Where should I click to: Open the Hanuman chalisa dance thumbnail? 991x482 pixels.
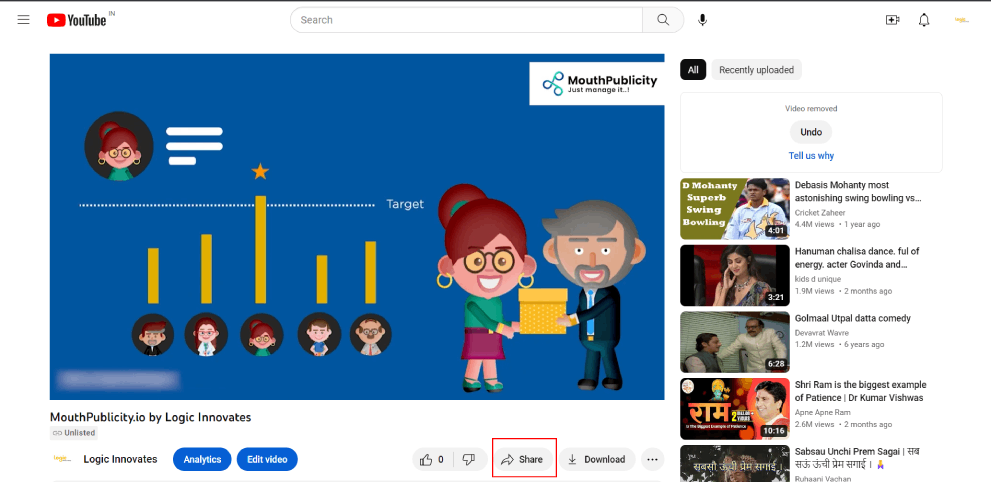(x=734, y=275)
